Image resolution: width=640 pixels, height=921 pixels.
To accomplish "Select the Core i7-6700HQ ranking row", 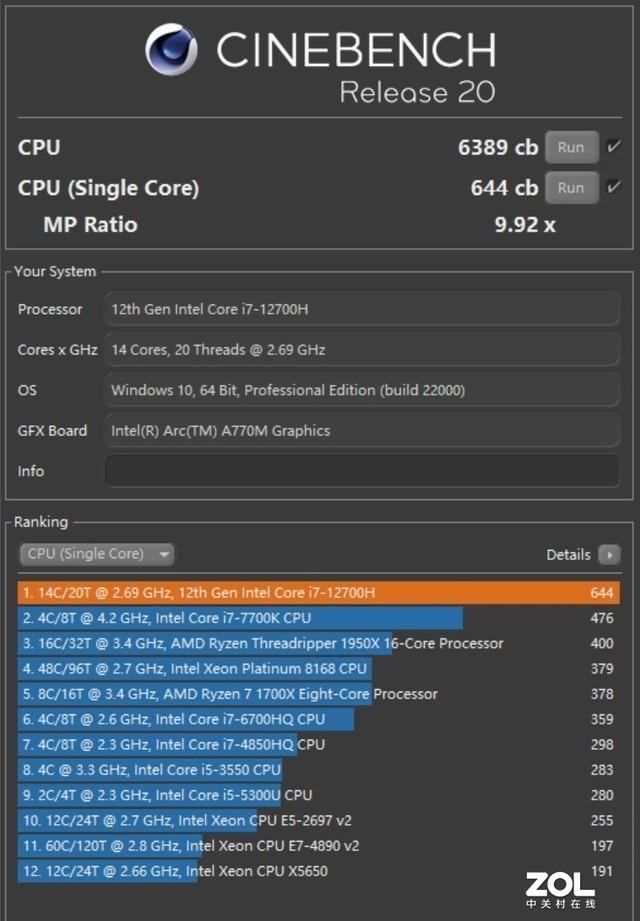I will [x=318, y=719].
